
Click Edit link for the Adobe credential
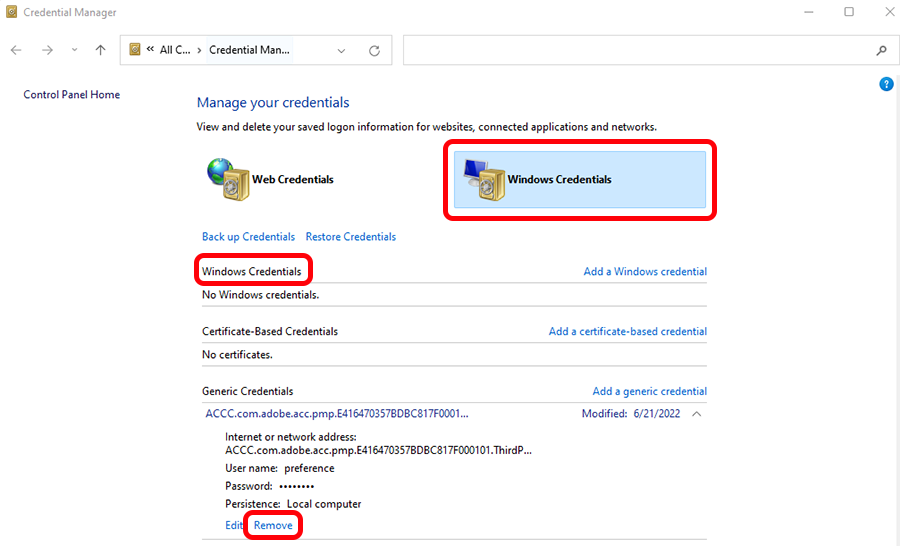tap(234, 525)
